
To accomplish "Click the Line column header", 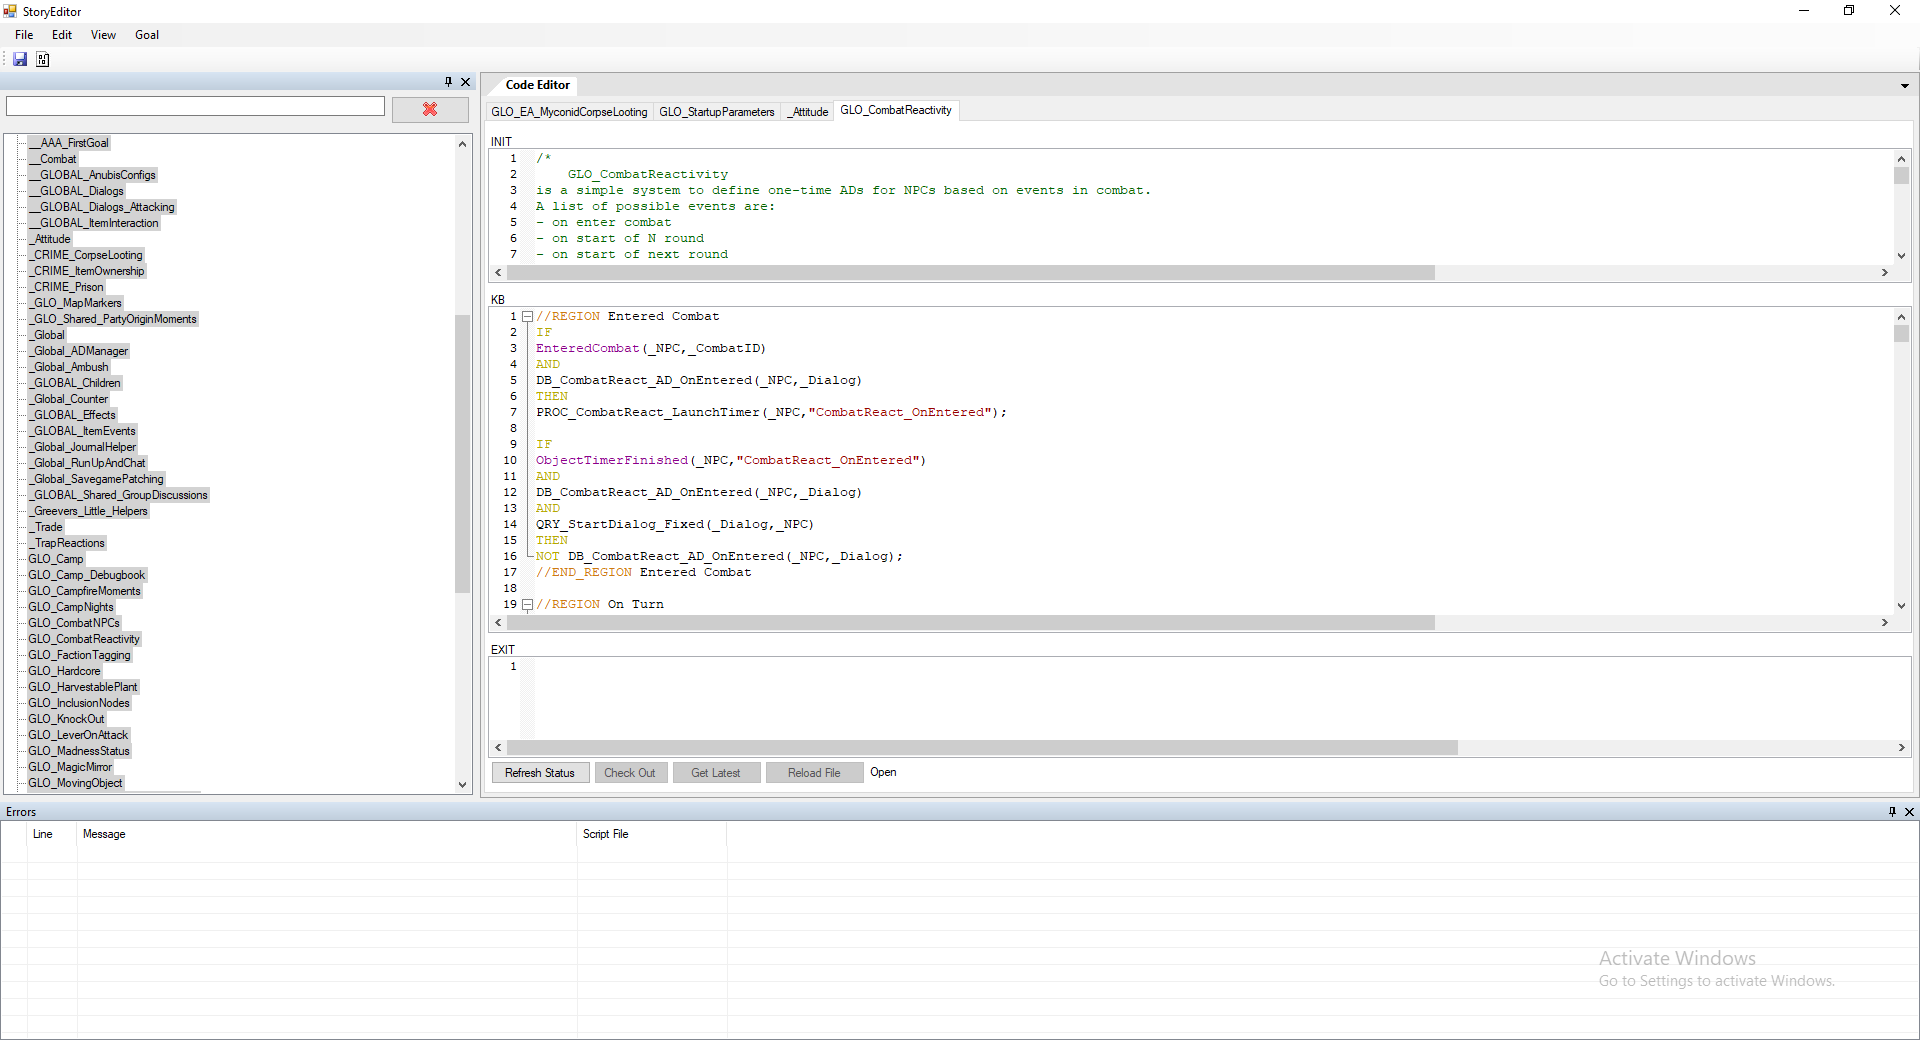I will point(52,834).
